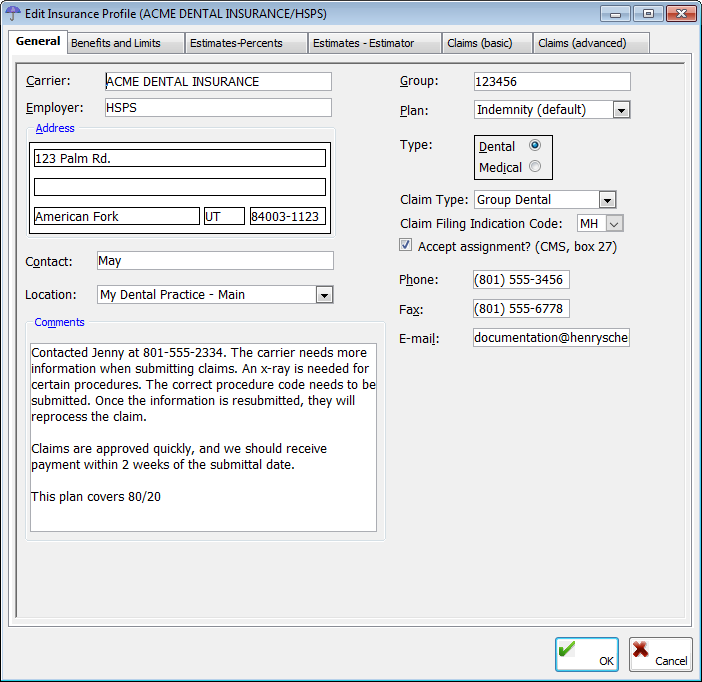Click the E-mail address field
Screen dimensions: 702x682
[551, 338]
